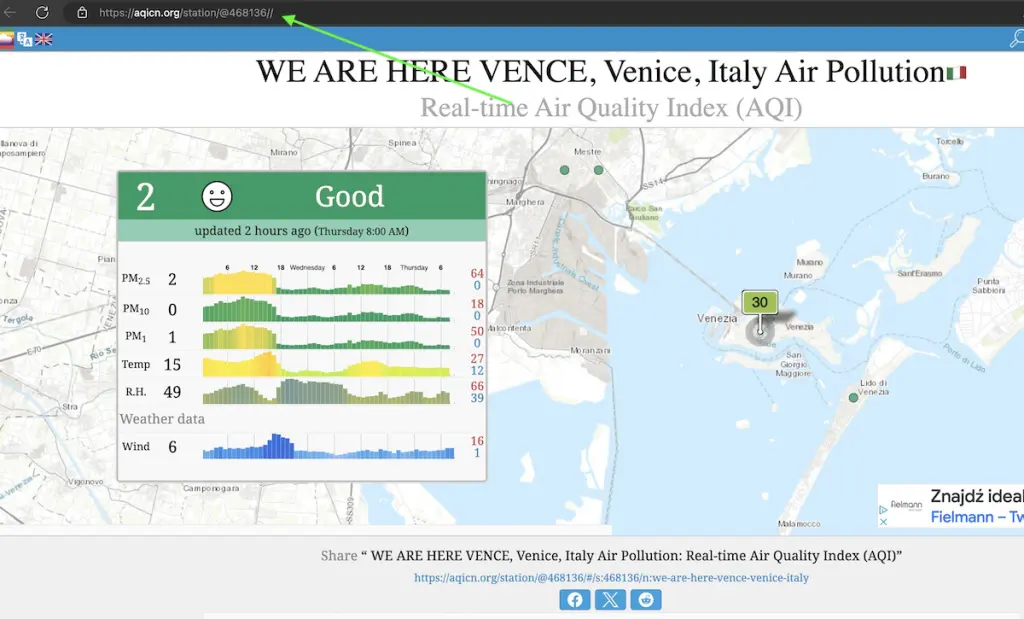Screen dimensions: 1024x619
Task: Click the green station dot near Lido di Venezia
Action: coord(853,398)
